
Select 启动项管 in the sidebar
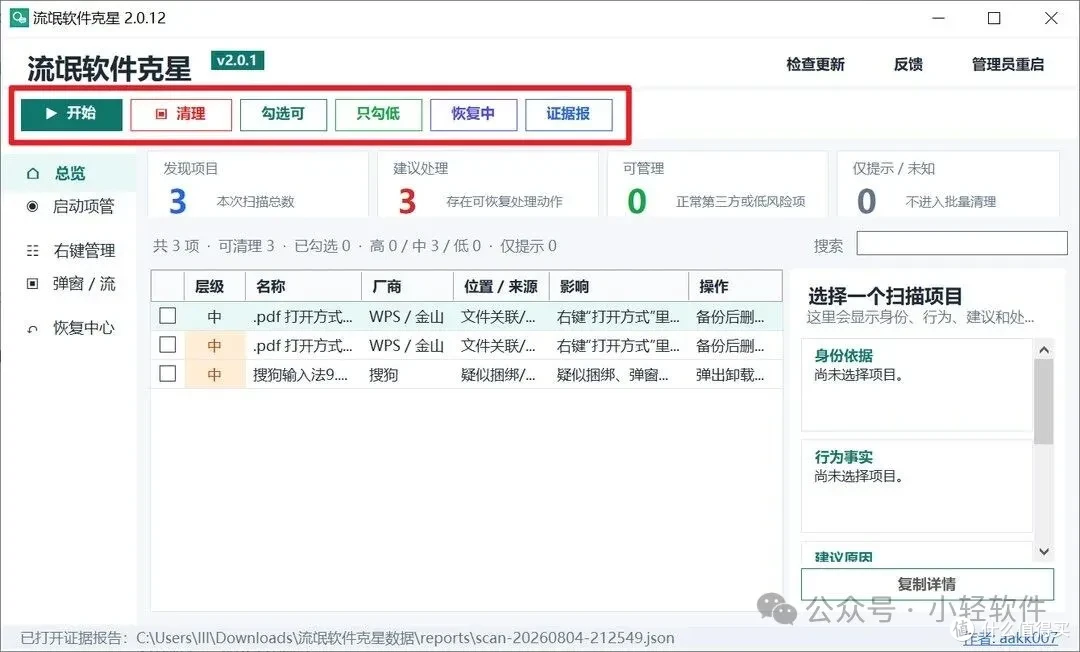(83, 206)
